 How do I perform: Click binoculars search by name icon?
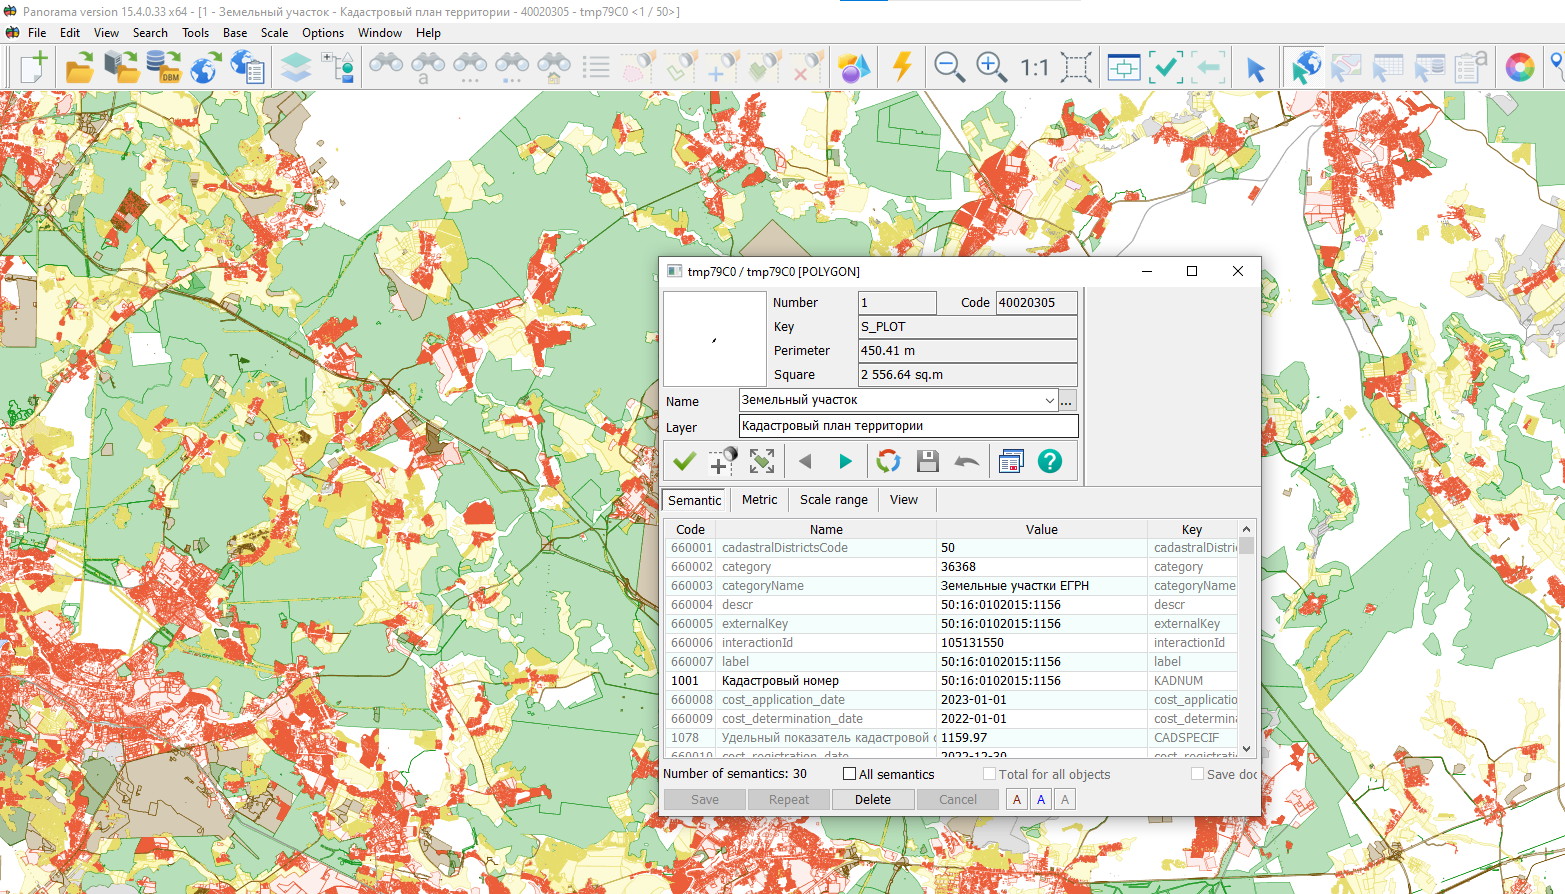[428, 68]
